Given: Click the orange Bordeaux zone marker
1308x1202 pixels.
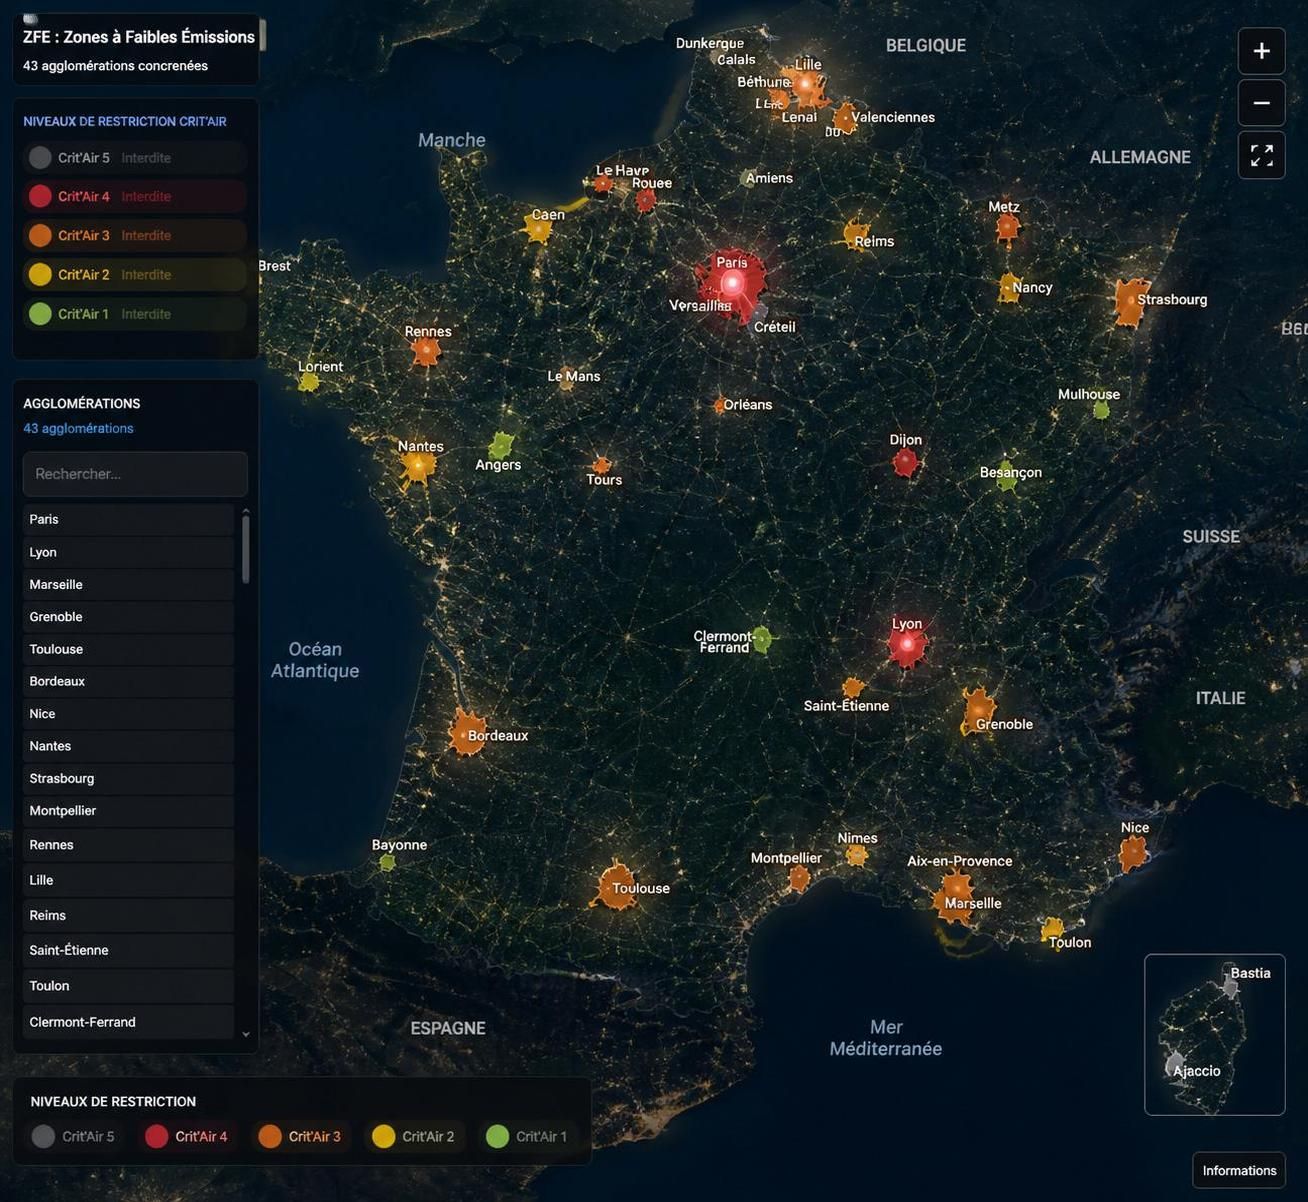Looking at the screenshot, I should 466,733.
